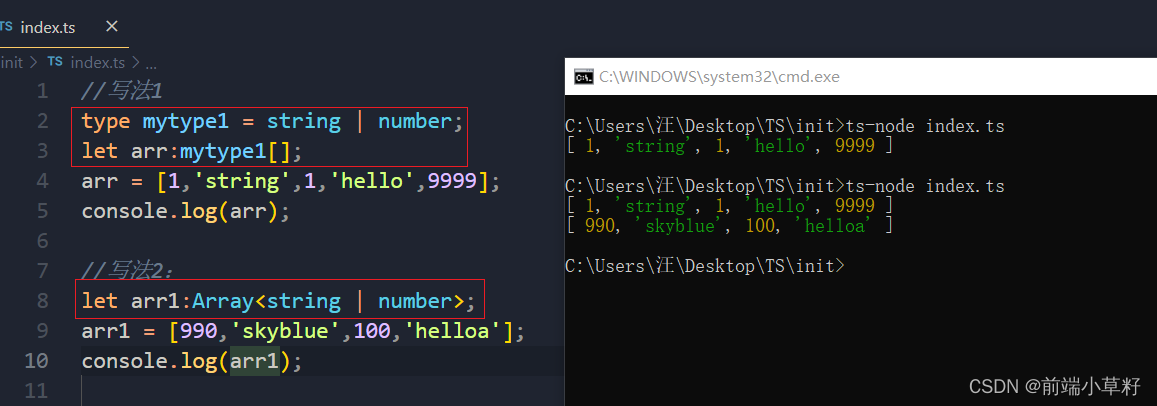Click line number 11 in the gutter
Screen dimensions: 1157x406
click(x=35, y=390)
